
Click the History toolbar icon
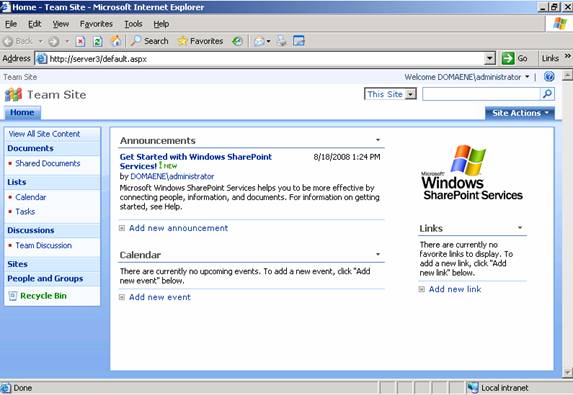pyautogui.click(x=237, y=41)
